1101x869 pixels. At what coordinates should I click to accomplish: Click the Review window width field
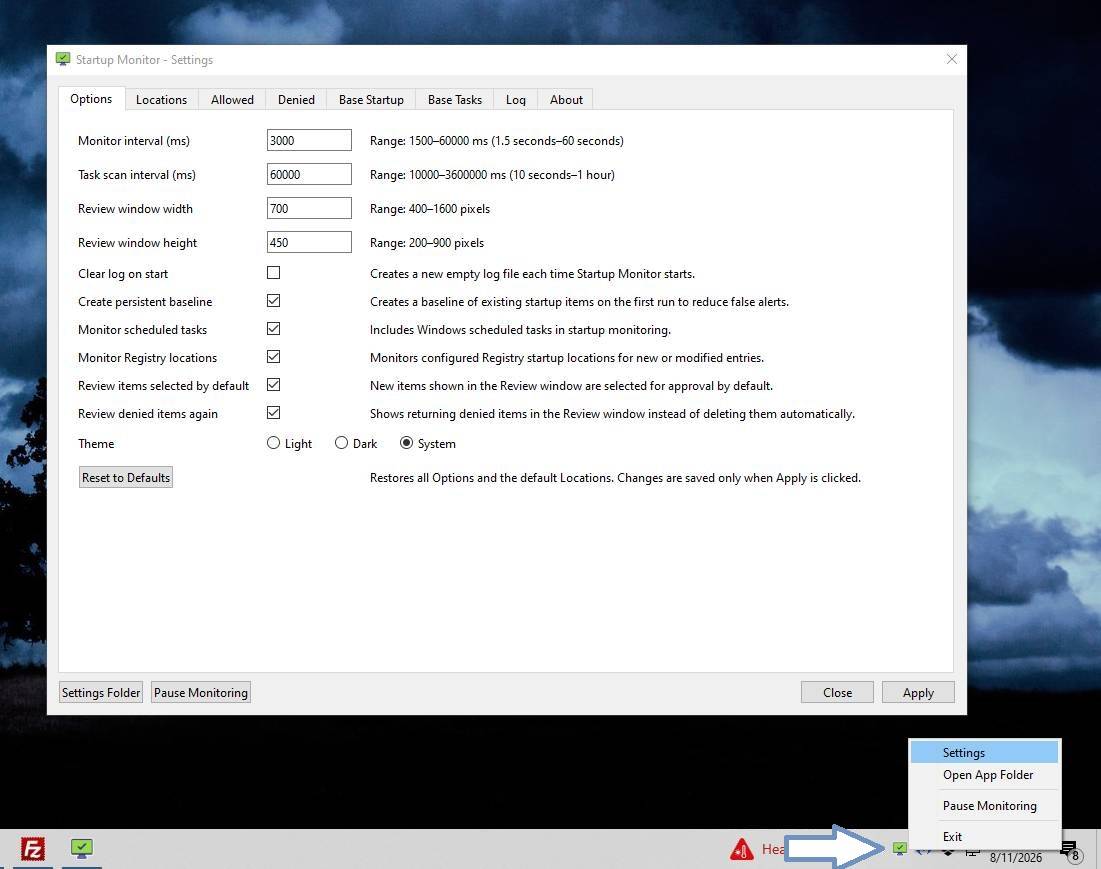309,208
